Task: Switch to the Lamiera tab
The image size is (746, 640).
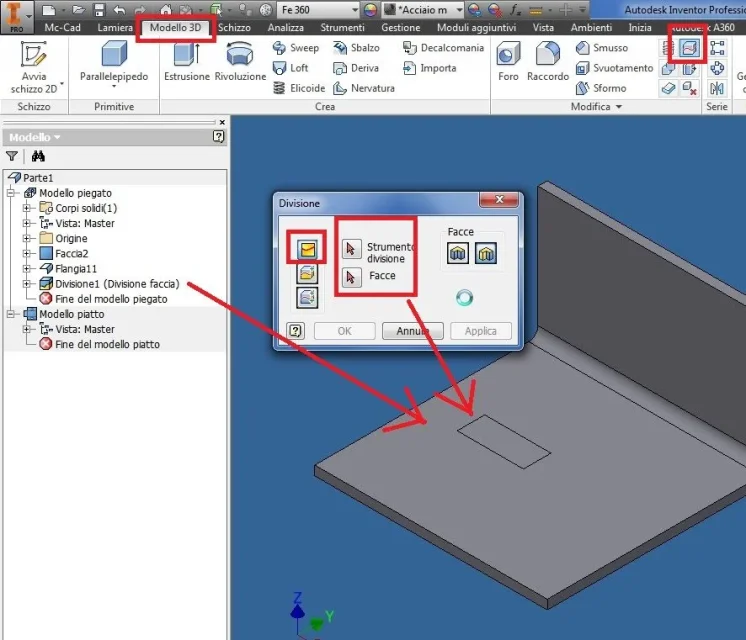Action: (x=115, y=28)
